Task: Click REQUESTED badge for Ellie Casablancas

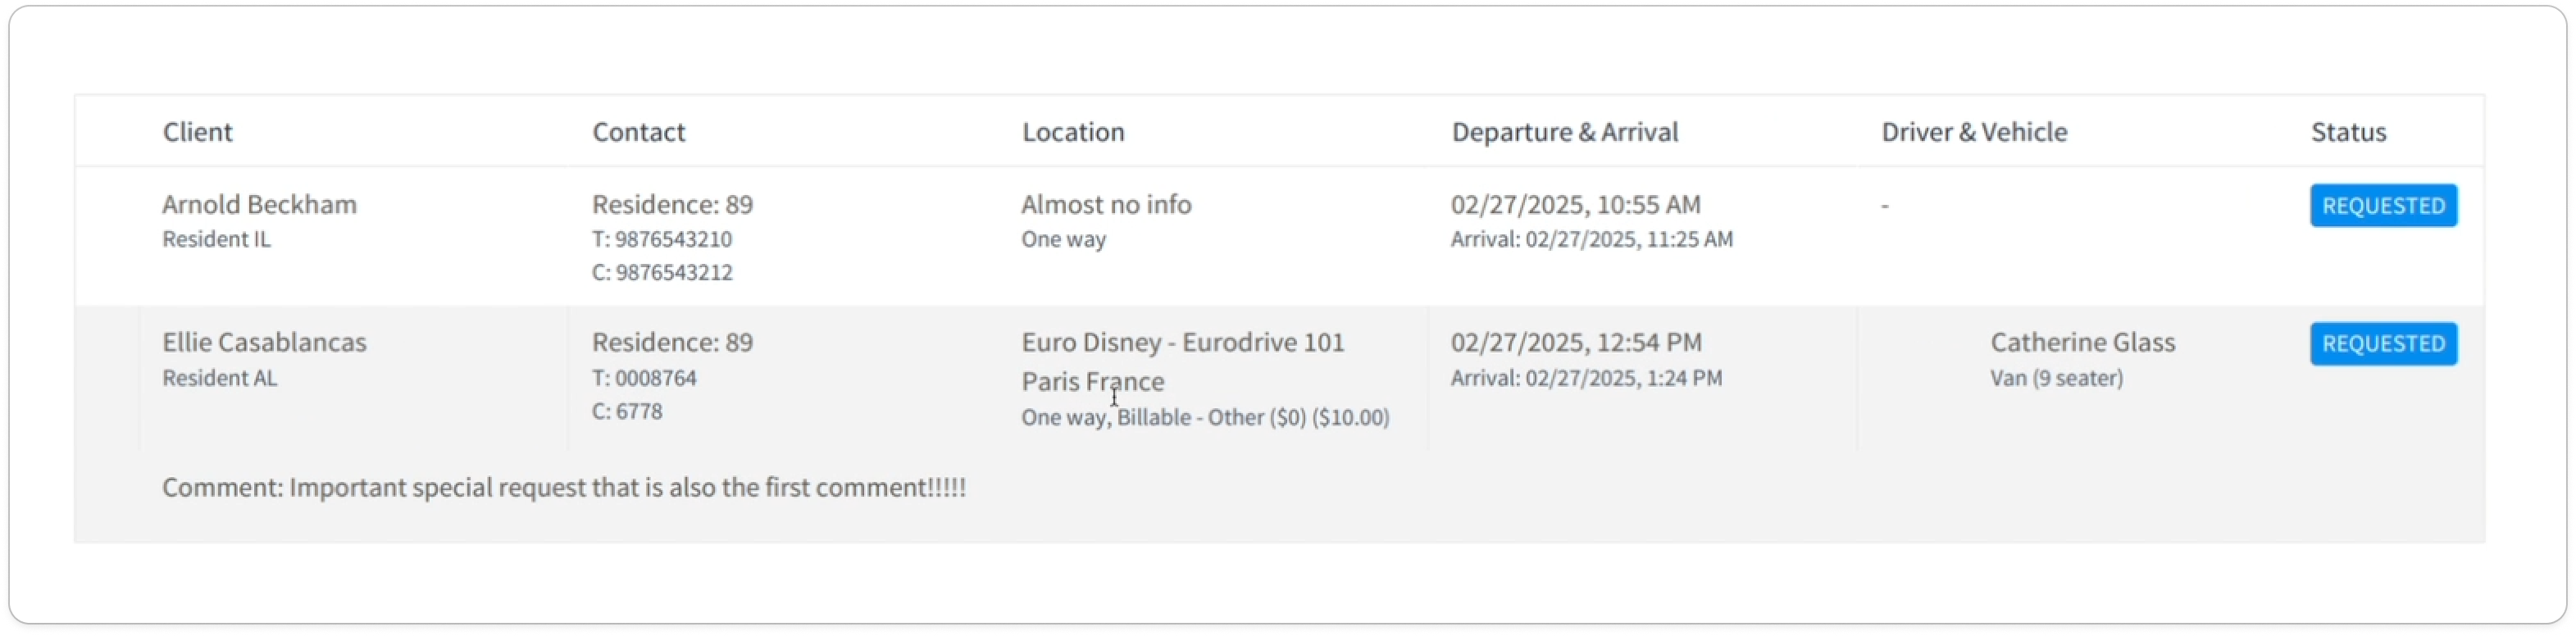Action: tap(2382, 344)
